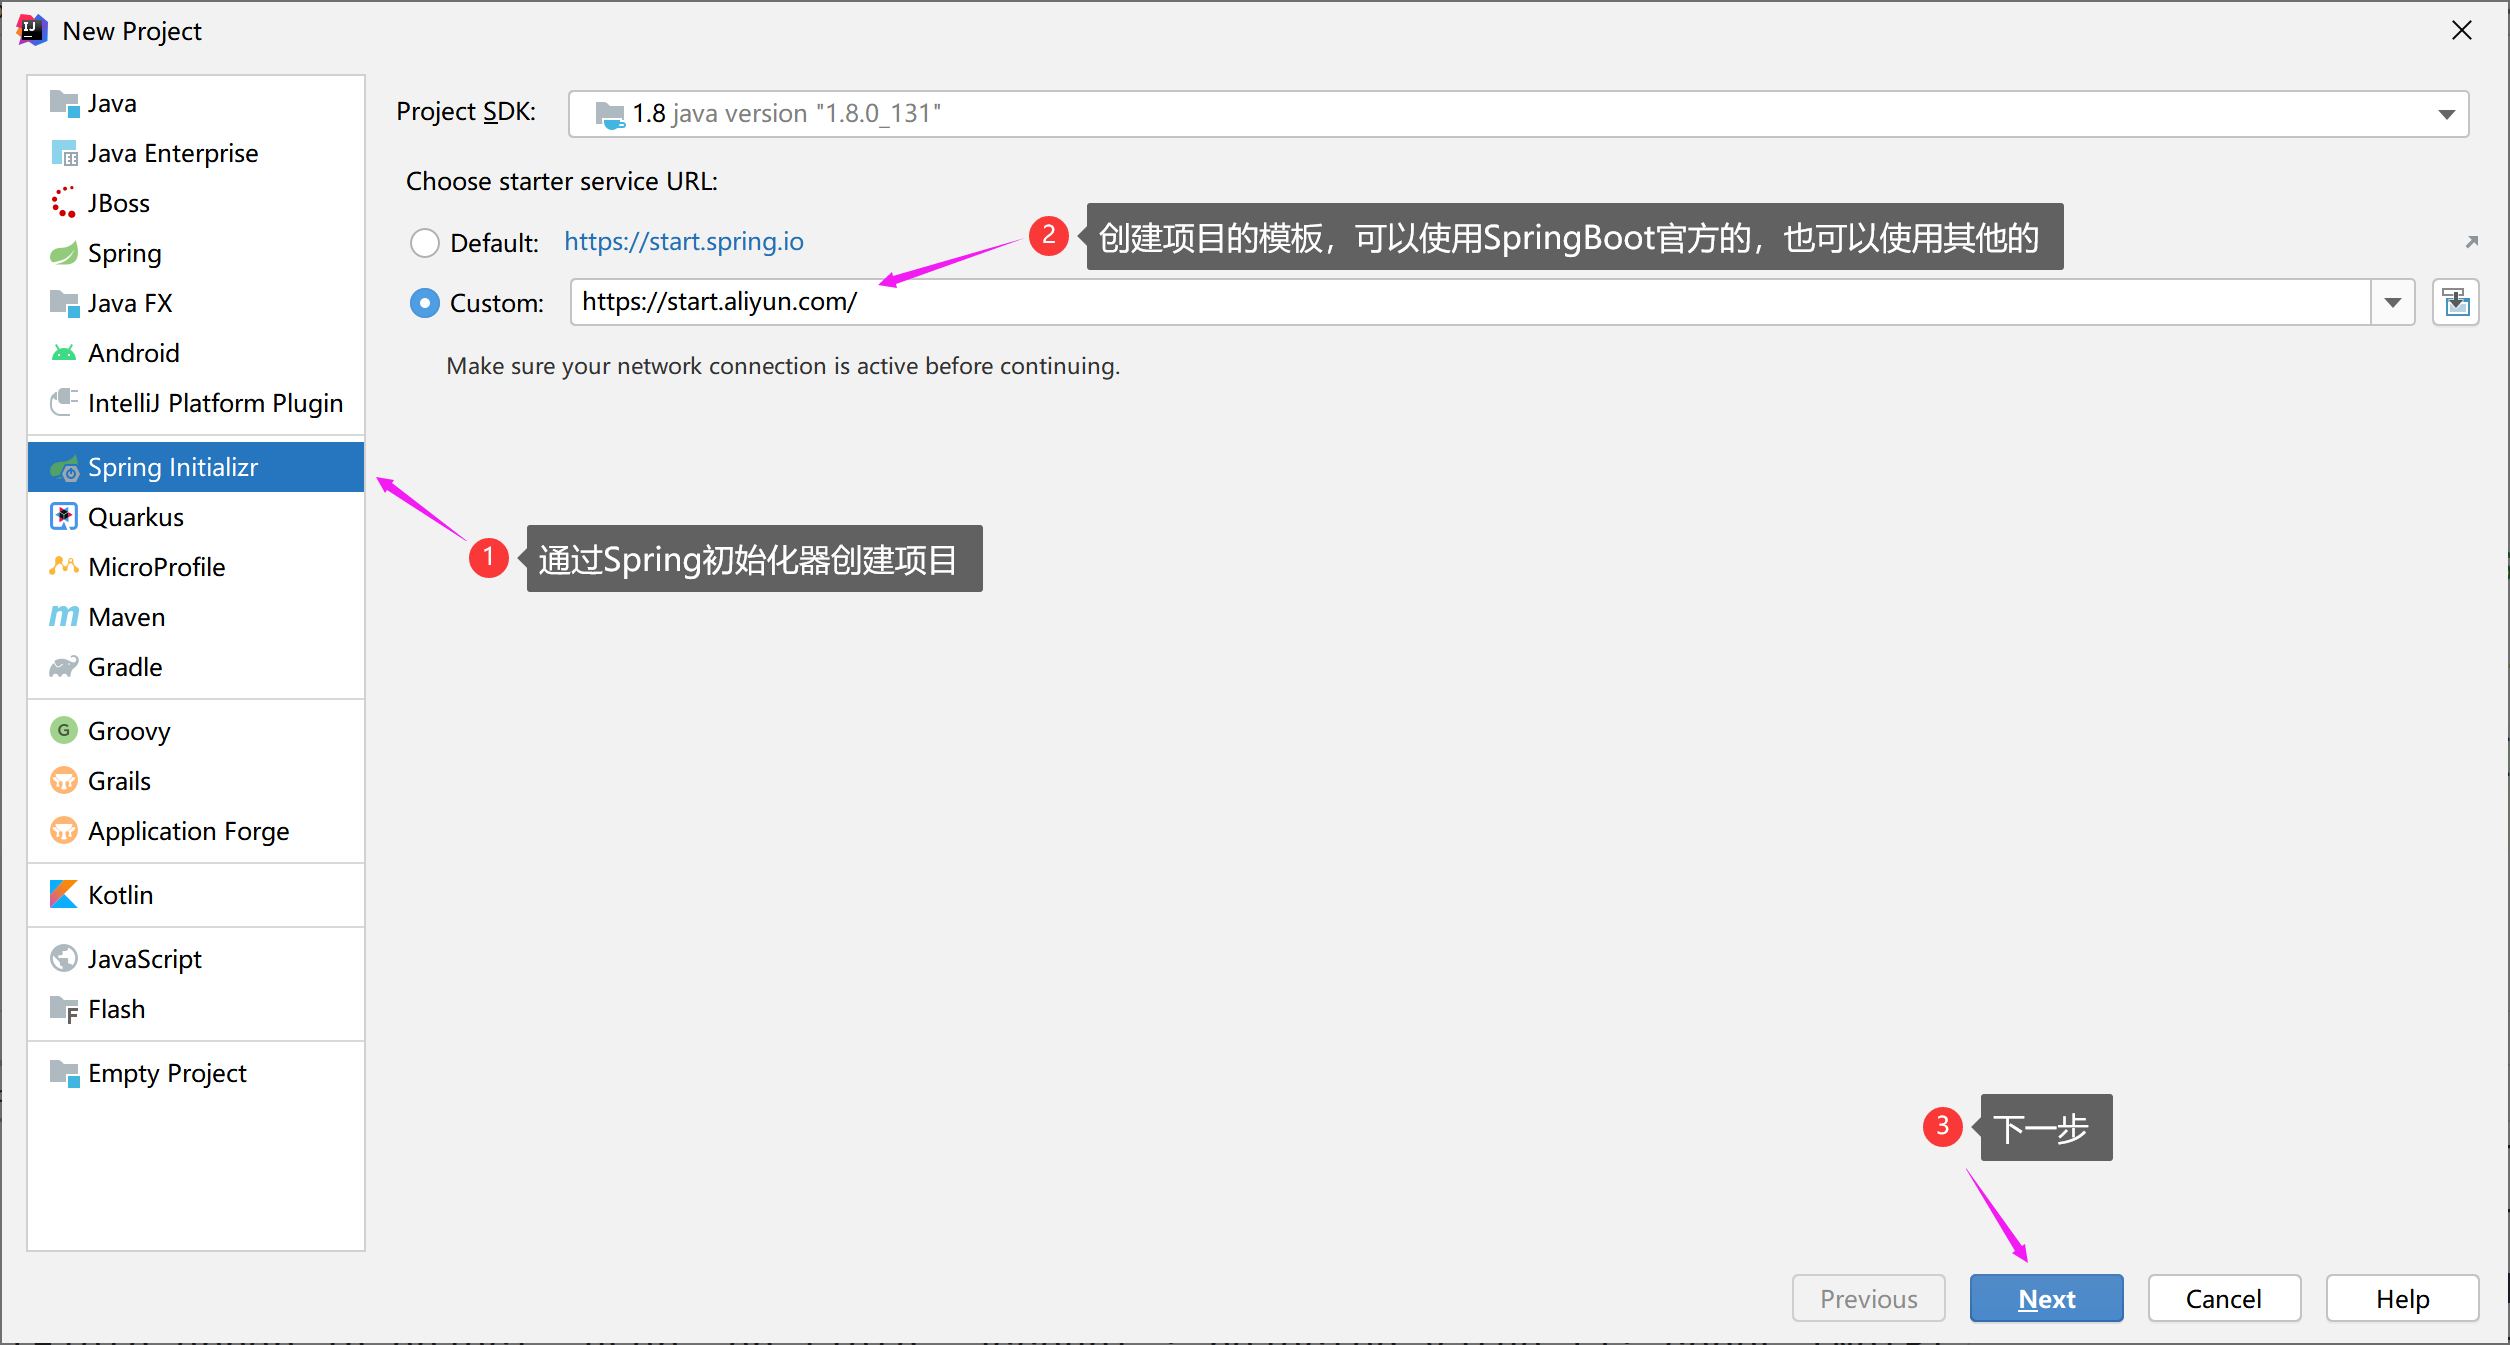Image resolution: width=2510 pixels, height=1345 pixels.
Task: Select the Default starter URL radio button
Action: [x=425, y=243]
